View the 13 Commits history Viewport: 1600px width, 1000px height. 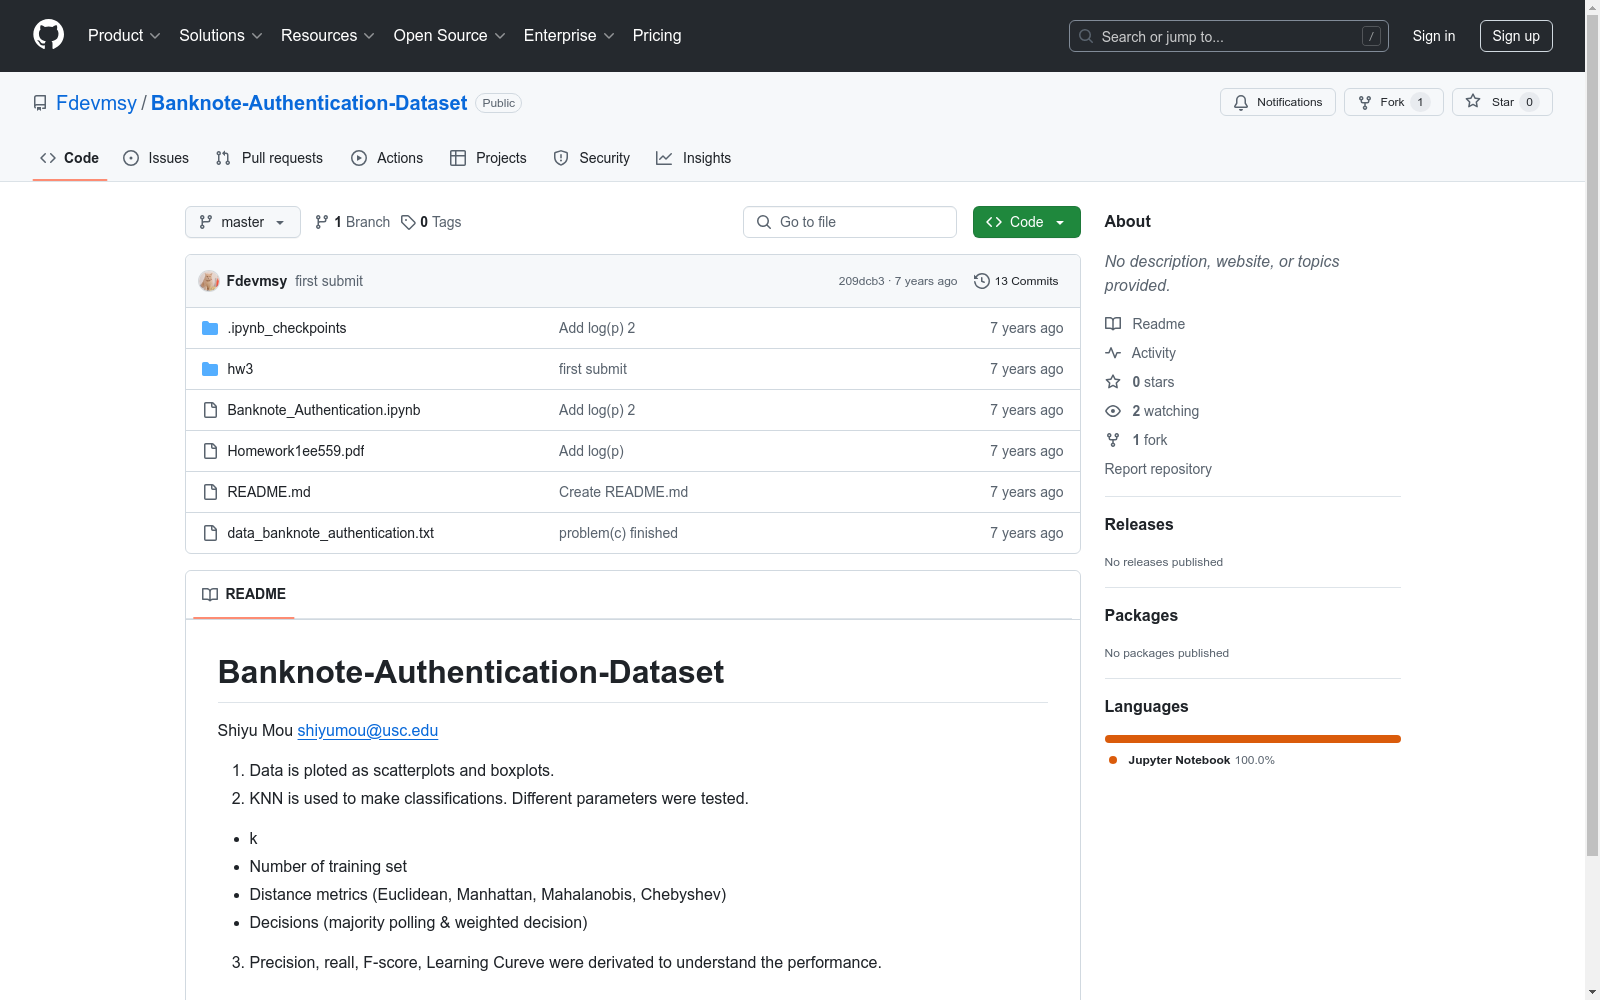click(x=1016, y=281)
